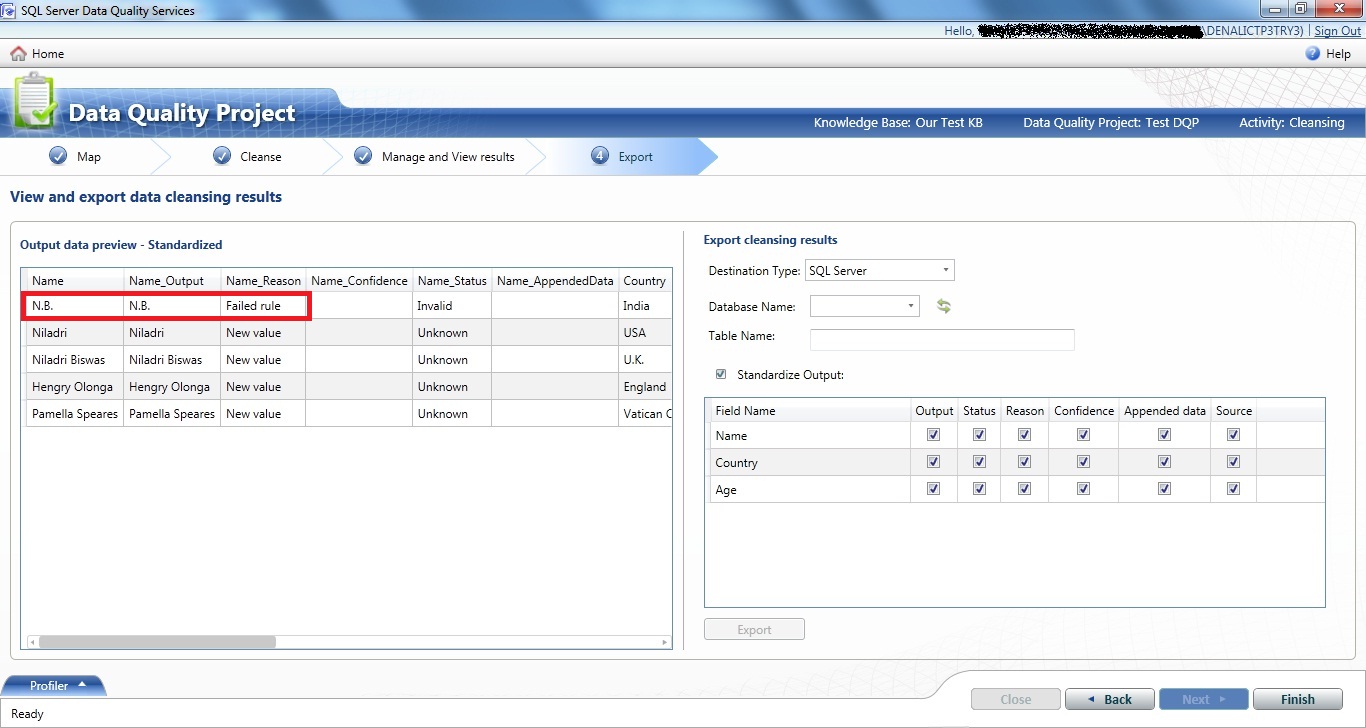Click the Finish button
Viewport: 1366px width, 728px height.
pos(1298,699)
